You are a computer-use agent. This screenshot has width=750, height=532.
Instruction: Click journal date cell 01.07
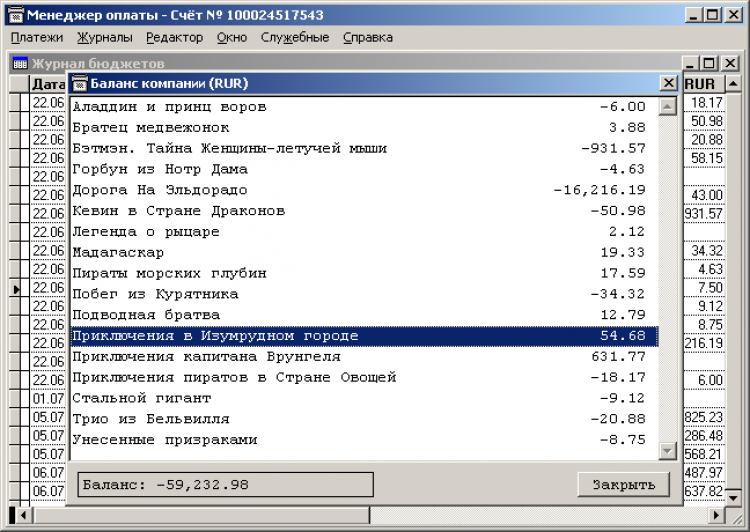[x=47, y=399]
